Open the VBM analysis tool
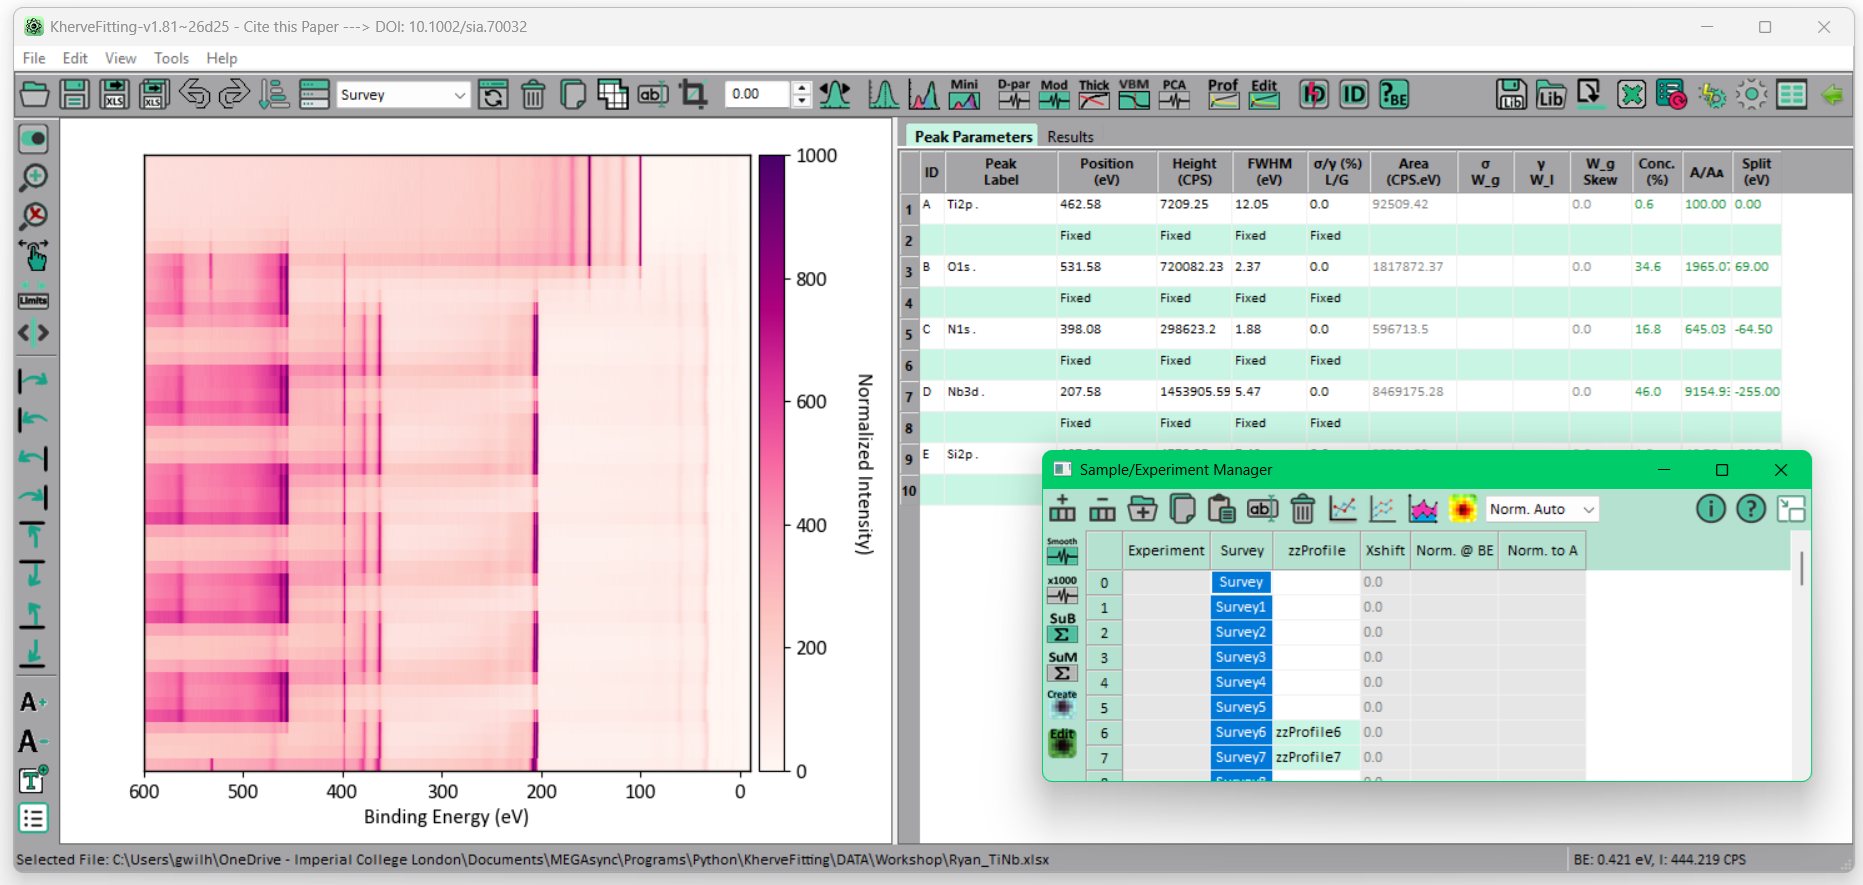The height and width of the screenshot is (885, 1863). click(1134, 94)
